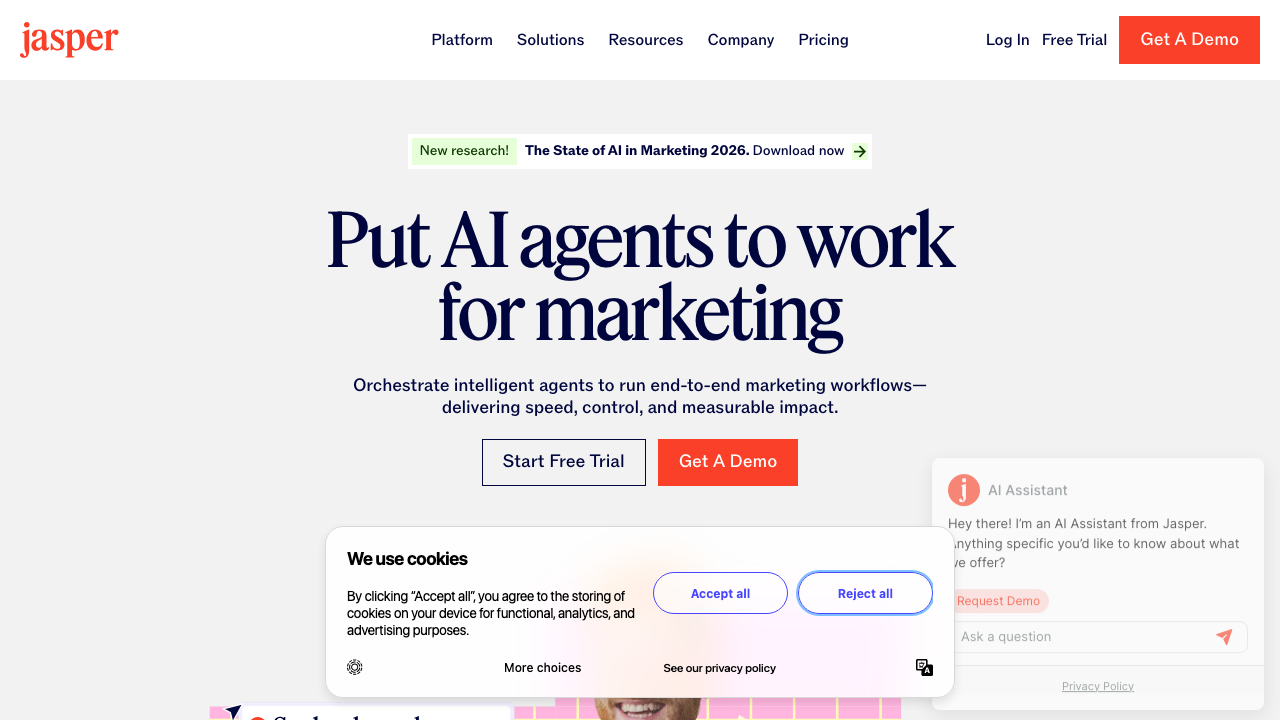Select the Request Demo chip in chat
This screenshot has height=720, width=1280.
click(998, 601)
